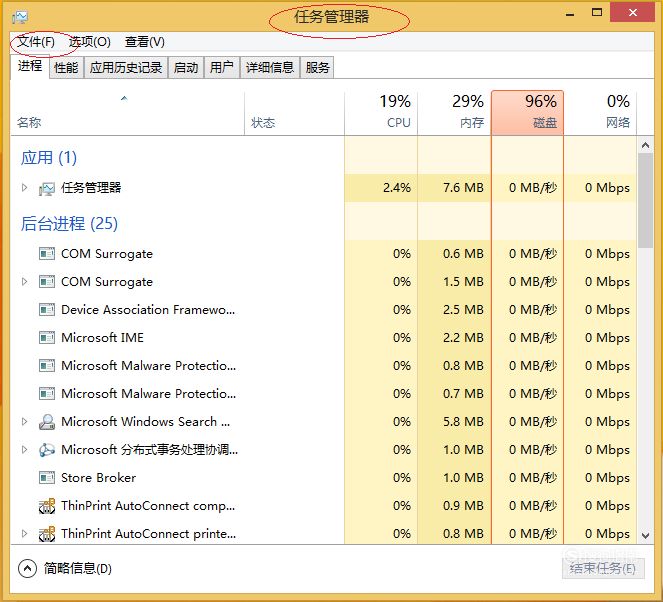Sort by the CPU column header
Image resolution: width=663 pixels, height=602 pixels.
(x=381, y=114)
